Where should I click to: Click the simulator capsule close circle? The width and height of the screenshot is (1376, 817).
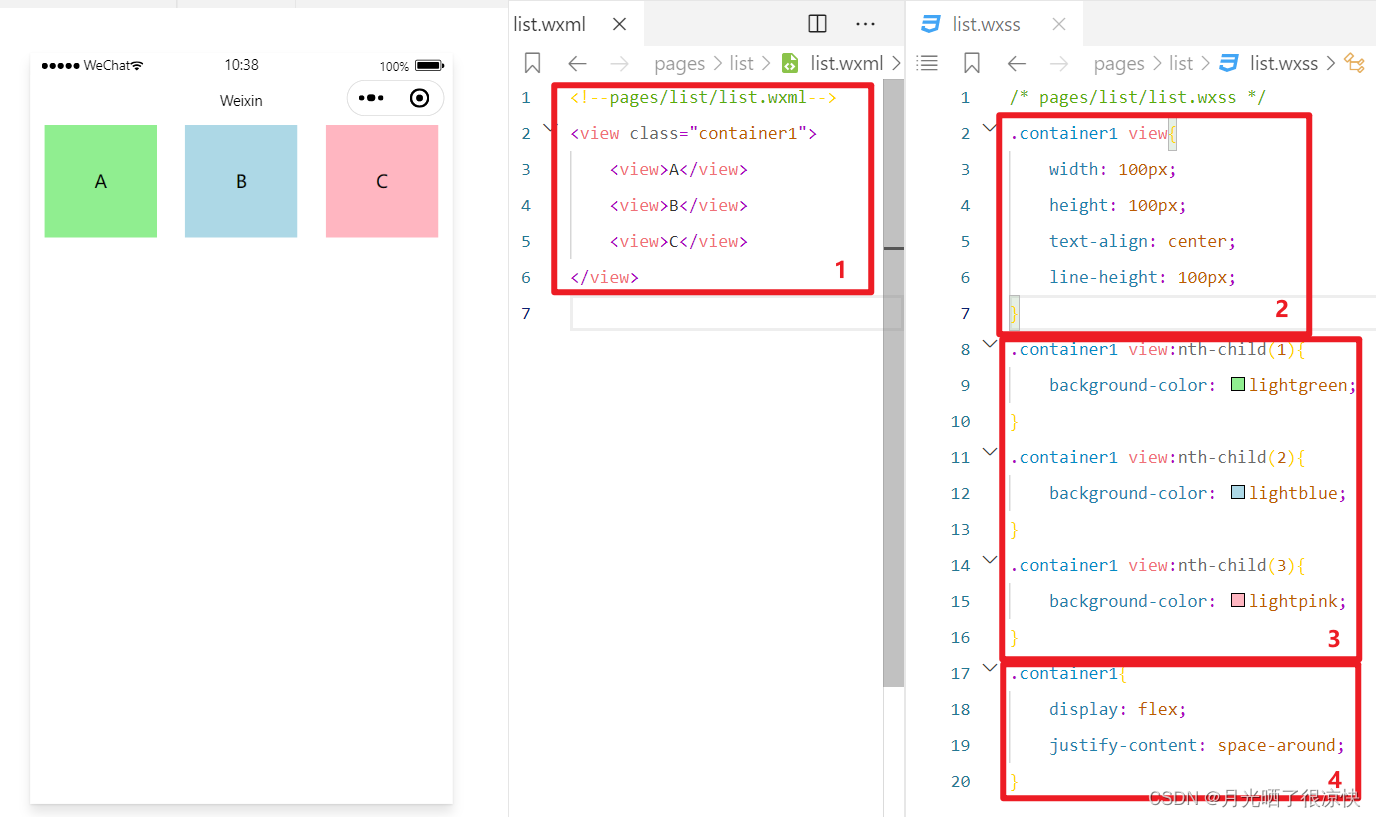coord(420,98)
